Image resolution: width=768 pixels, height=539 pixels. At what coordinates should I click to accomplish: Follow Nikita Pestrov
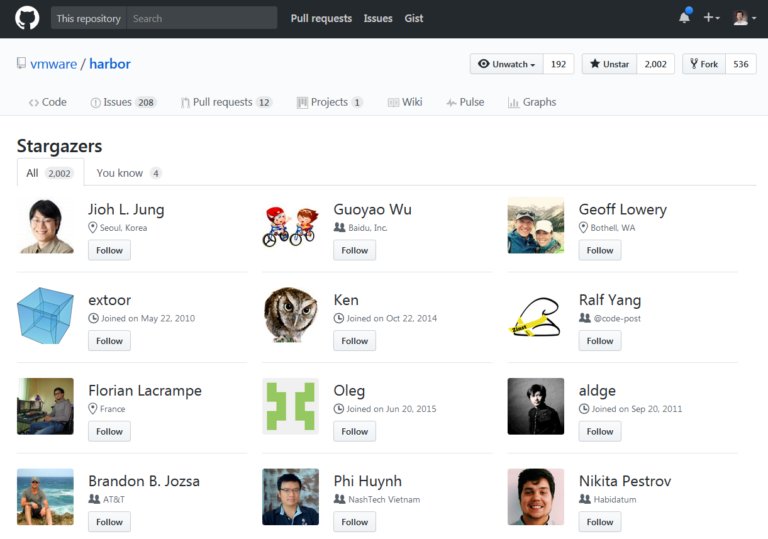click(x=600, y=522)
